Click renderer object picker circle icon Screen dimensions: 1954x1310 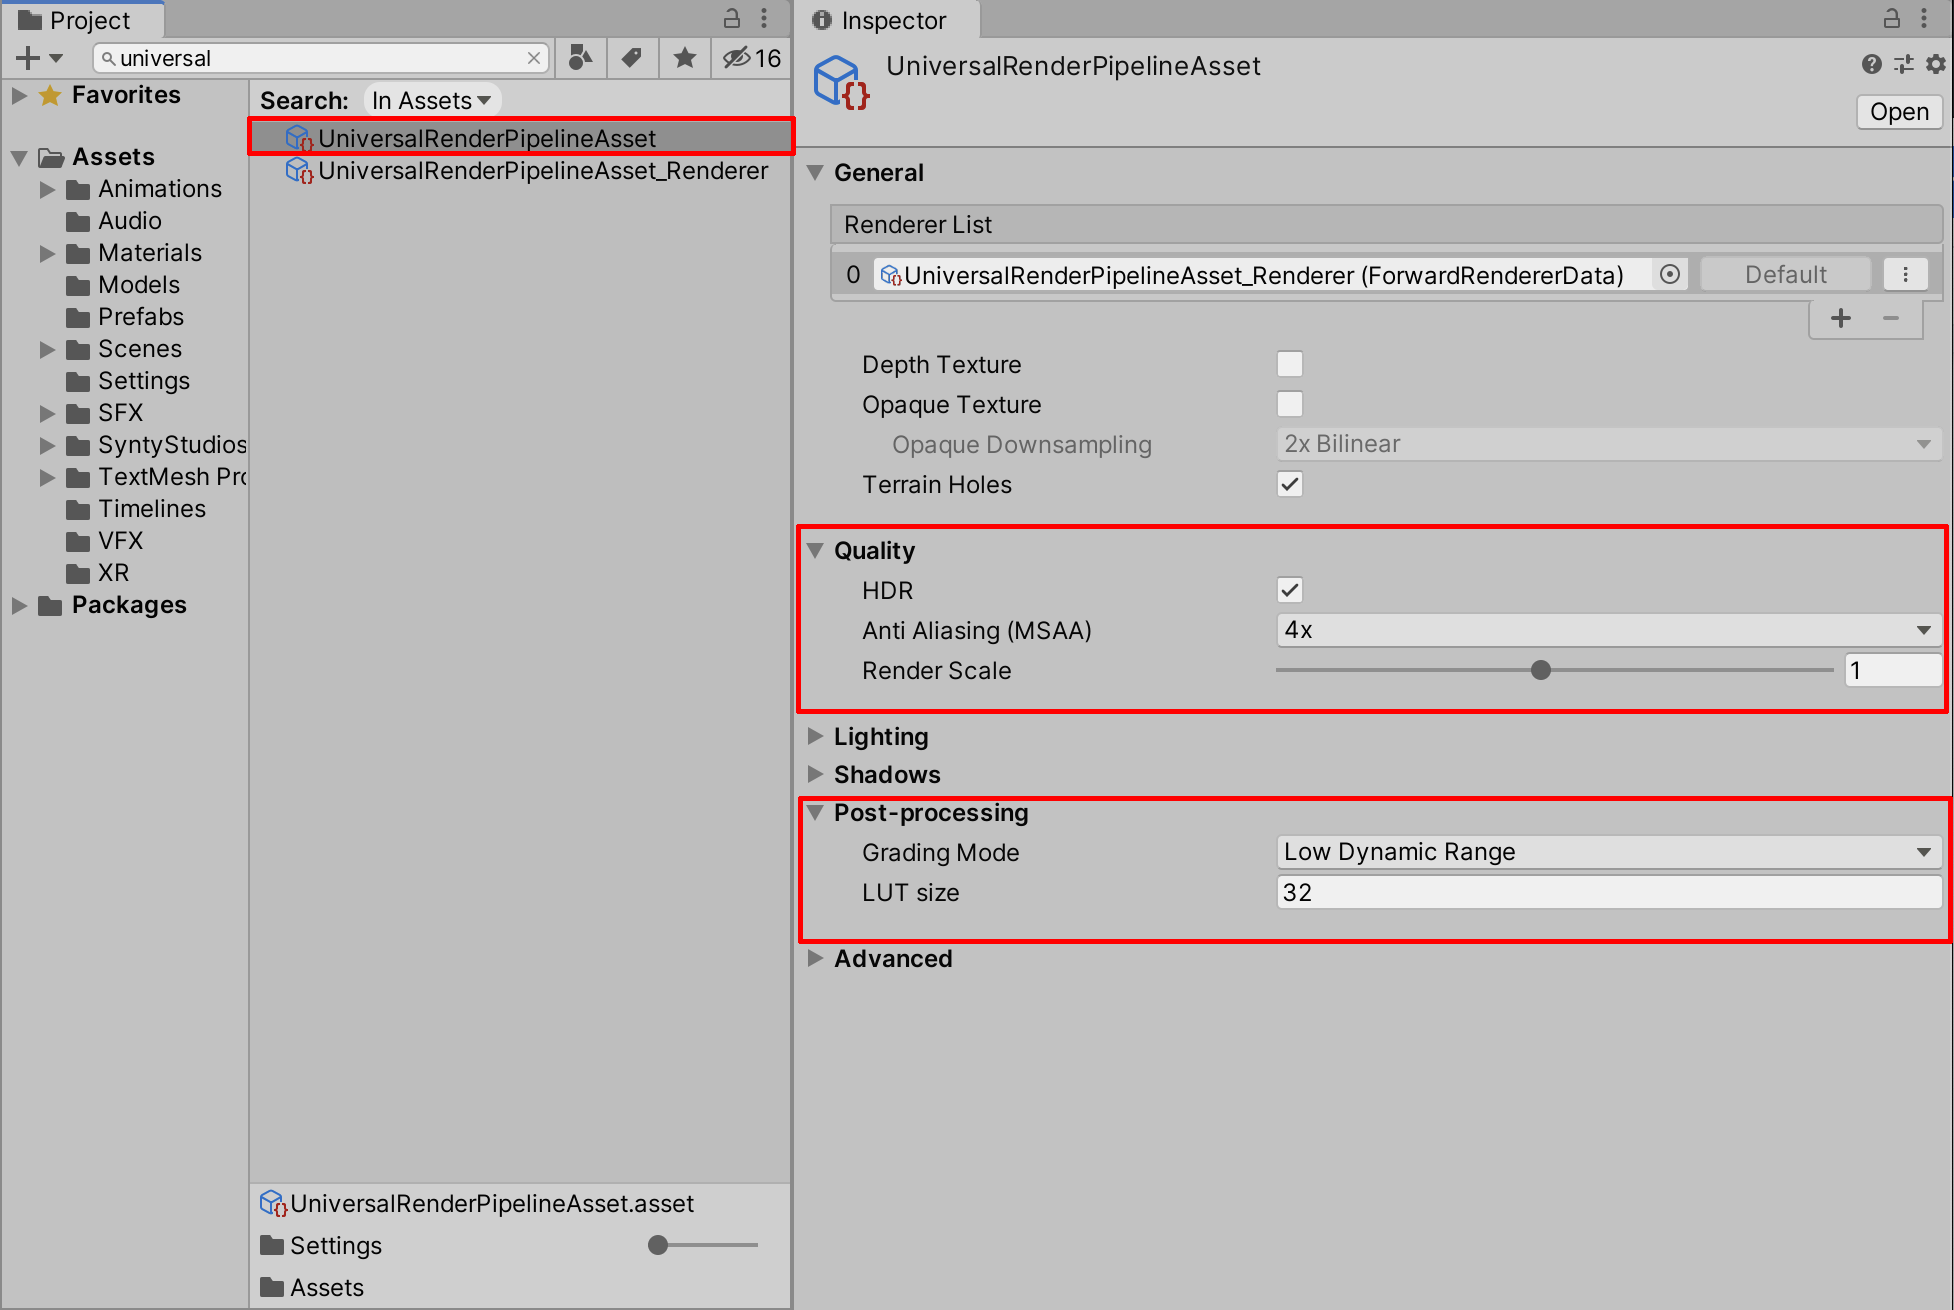(1670, 274)
